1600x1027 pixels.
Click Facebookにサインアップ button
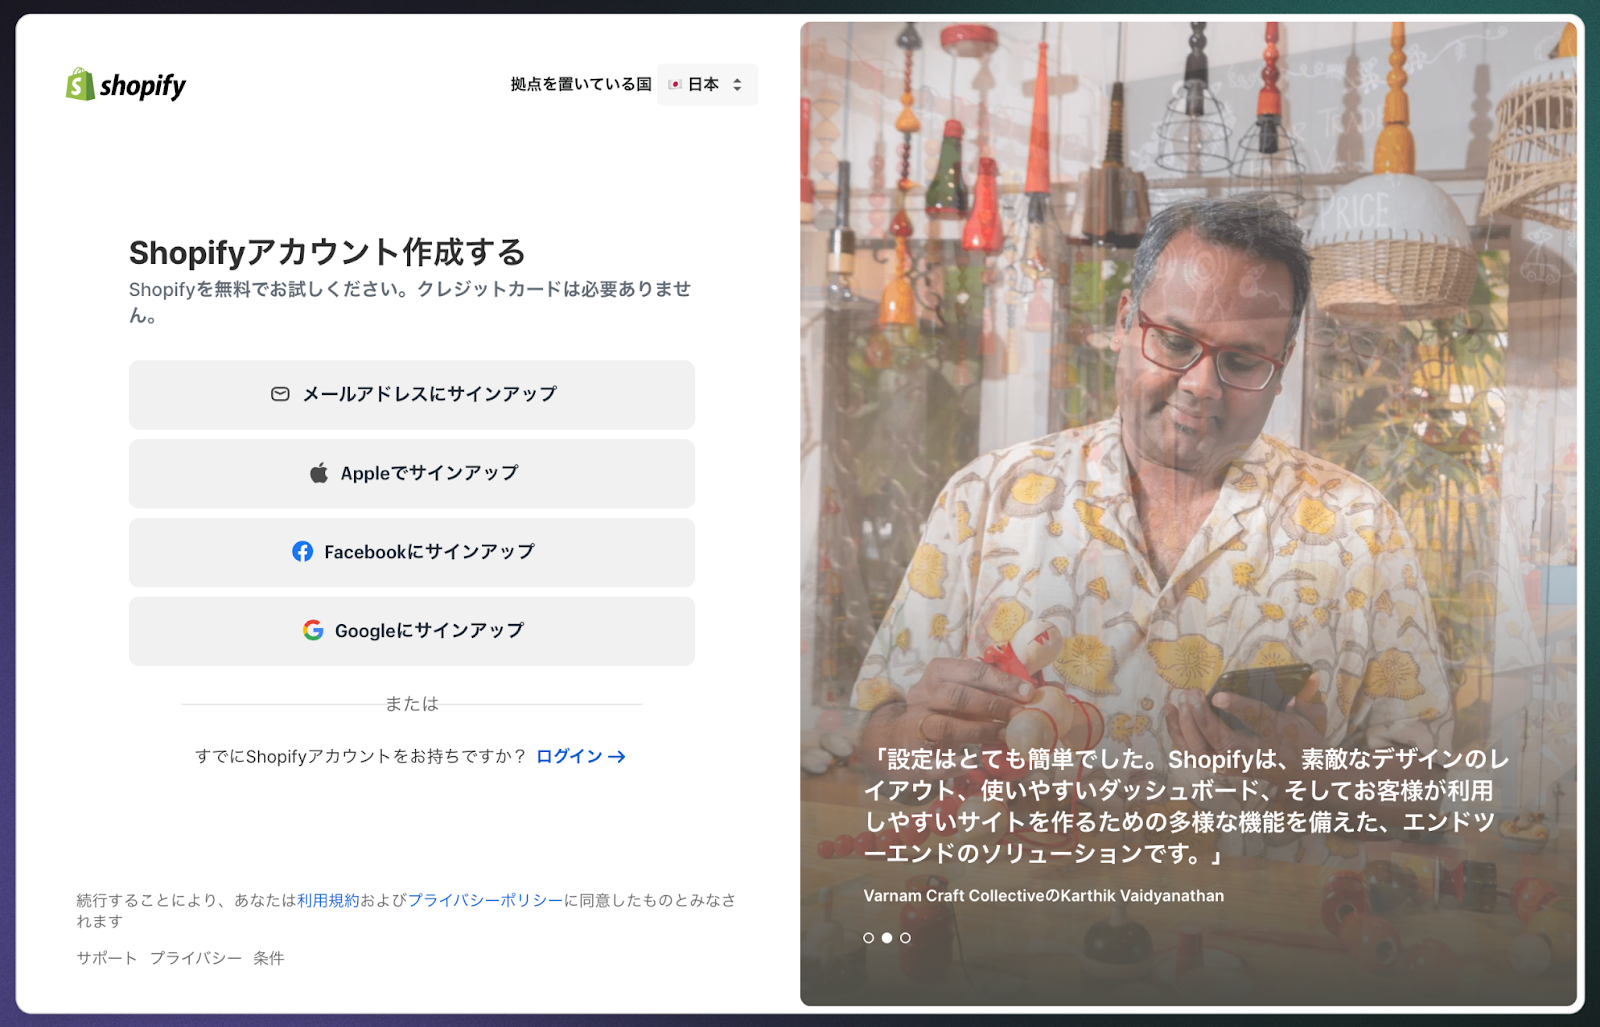click(x=412, y=552)
